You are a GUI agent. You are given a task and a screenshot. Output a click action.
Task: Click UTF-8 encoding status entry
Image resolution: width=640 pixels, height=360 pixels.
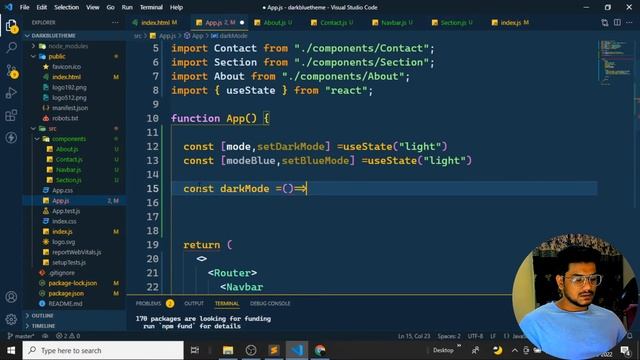tap(475, 336)
